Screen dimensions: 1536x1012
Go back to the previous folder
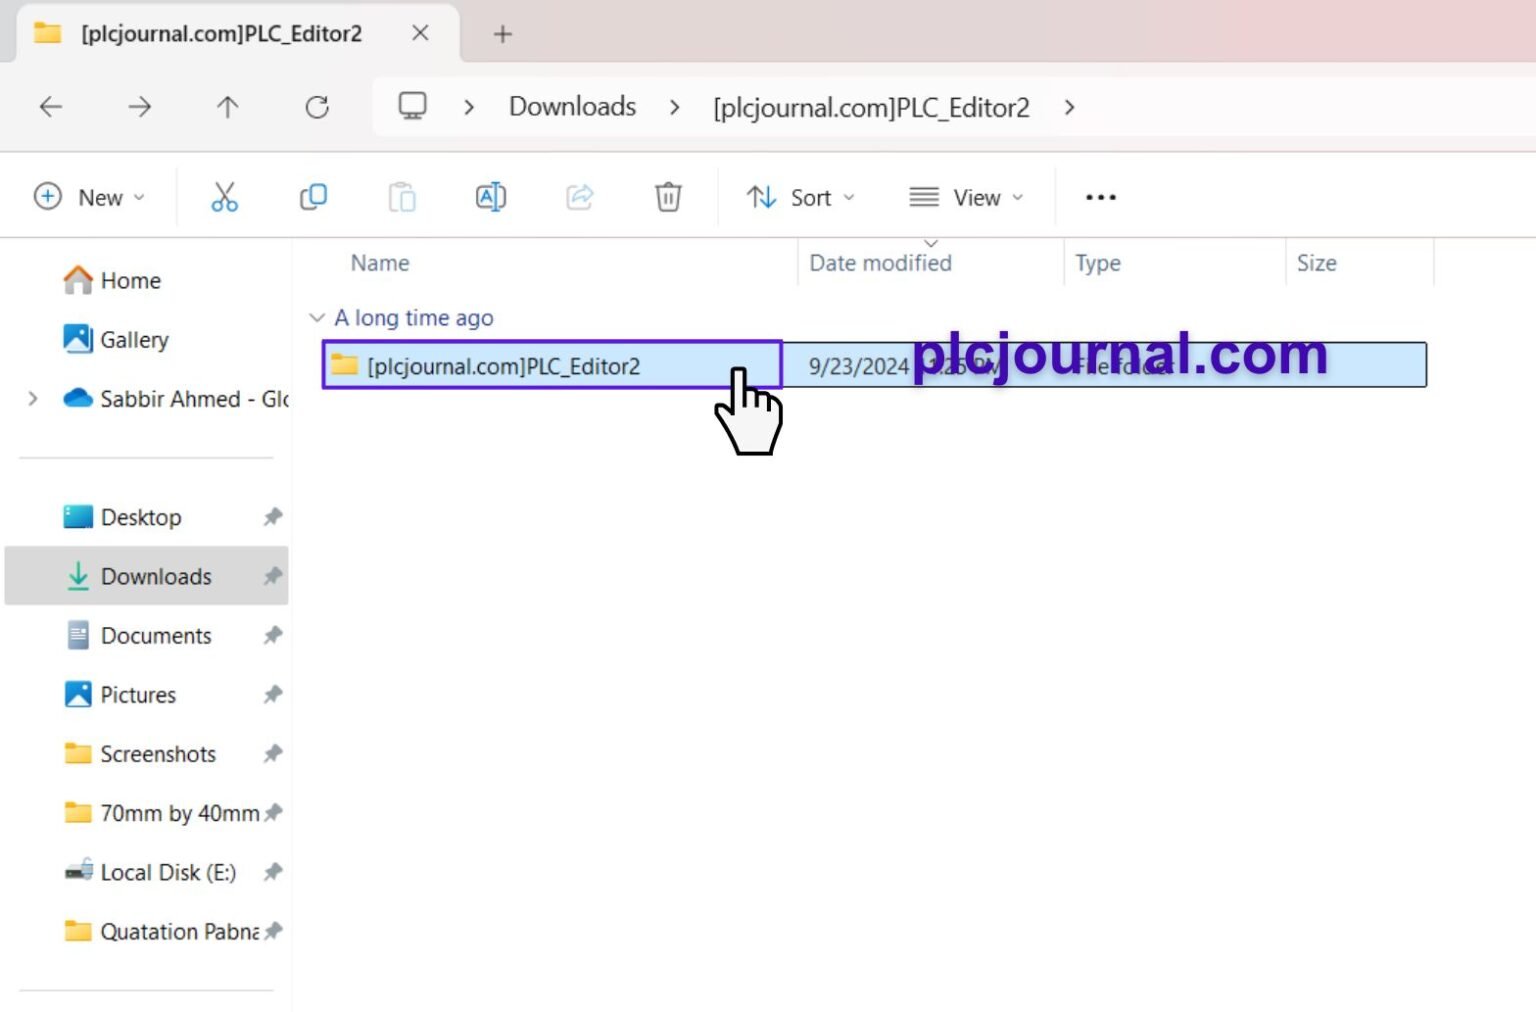pos(50,107)
